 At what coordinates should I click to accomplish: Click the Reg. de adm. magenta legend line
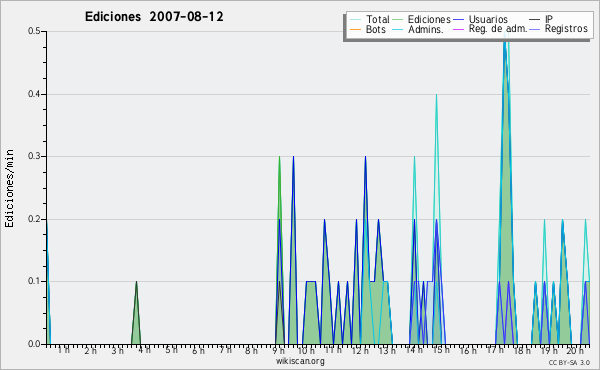click(x=458, y=29)
